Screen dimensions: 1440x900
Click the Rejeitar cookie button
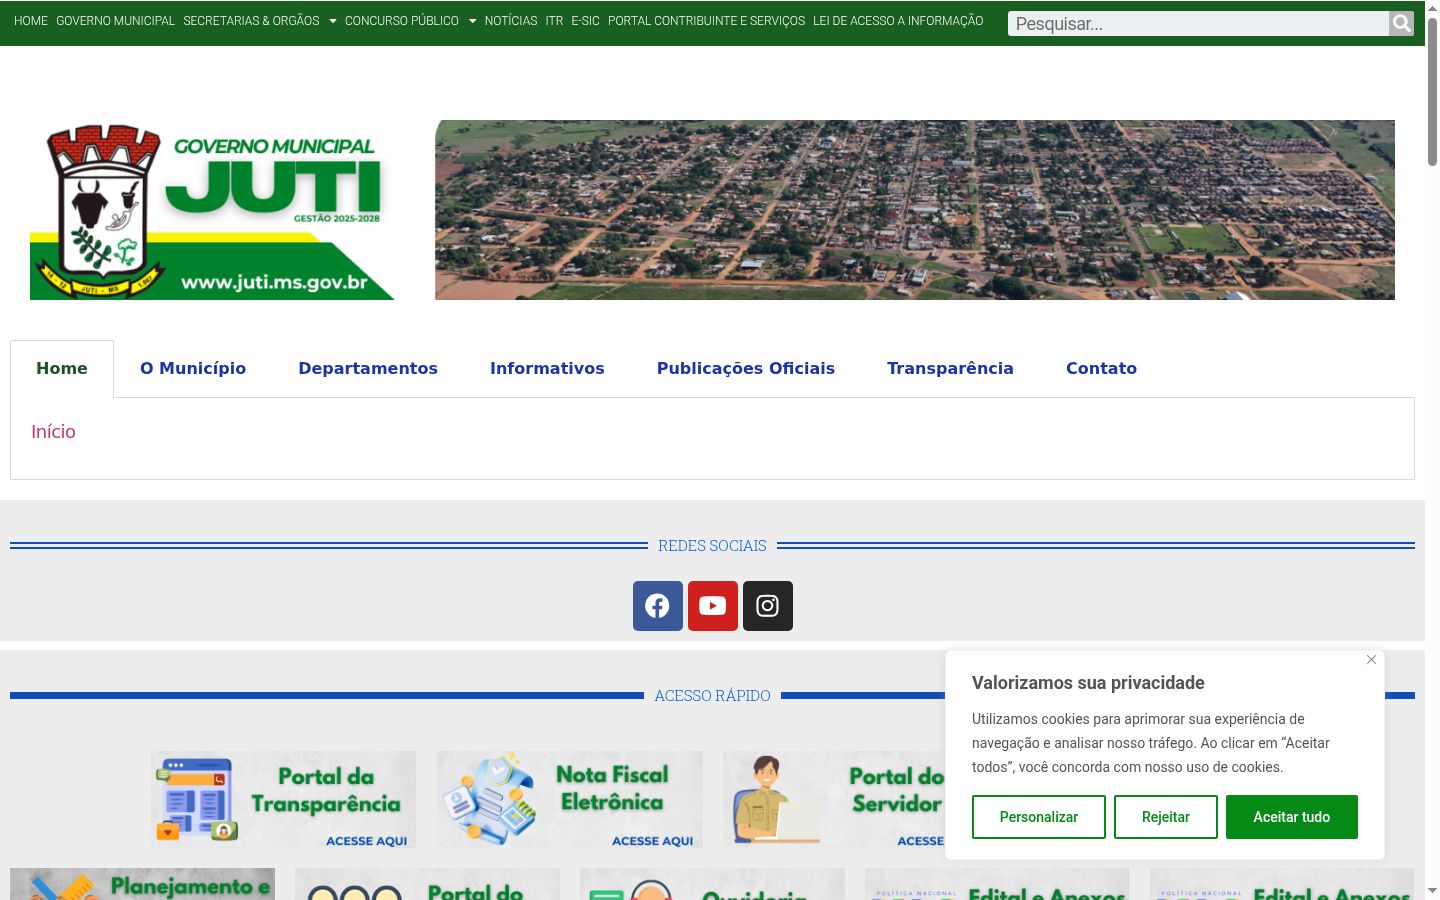click(x=1166, y=817)
